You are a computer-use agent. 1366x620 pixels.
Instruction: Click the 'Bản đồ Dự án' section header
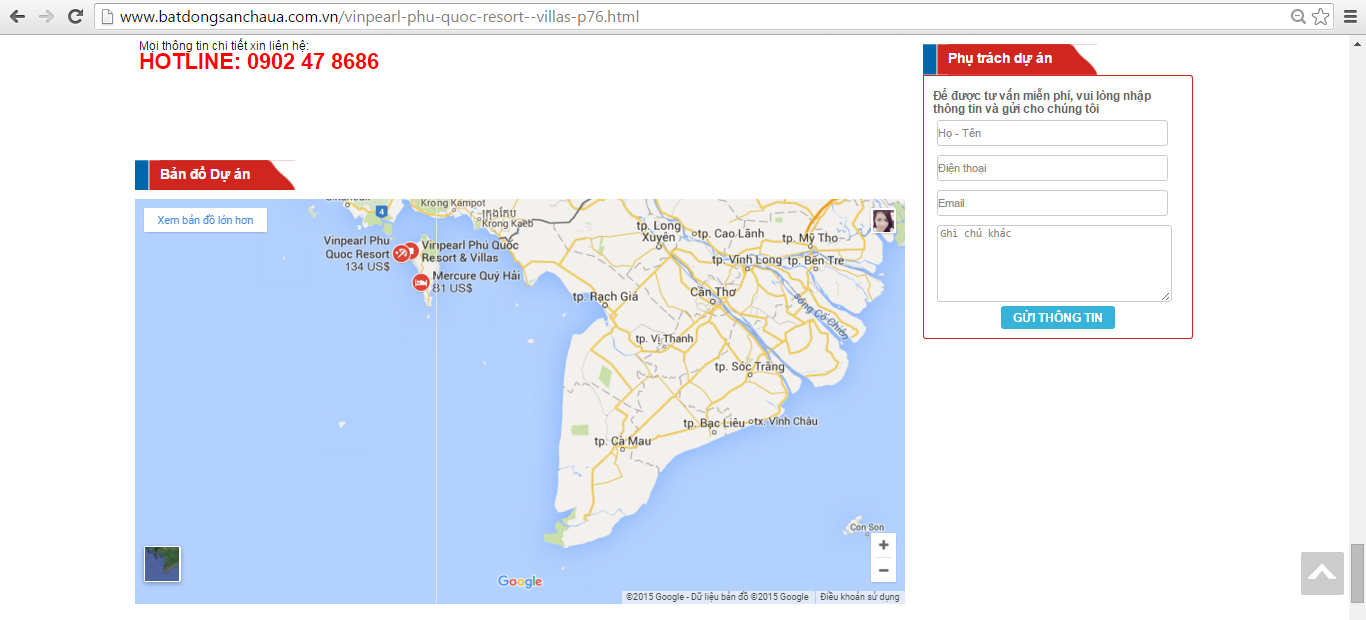click(215, 174)
